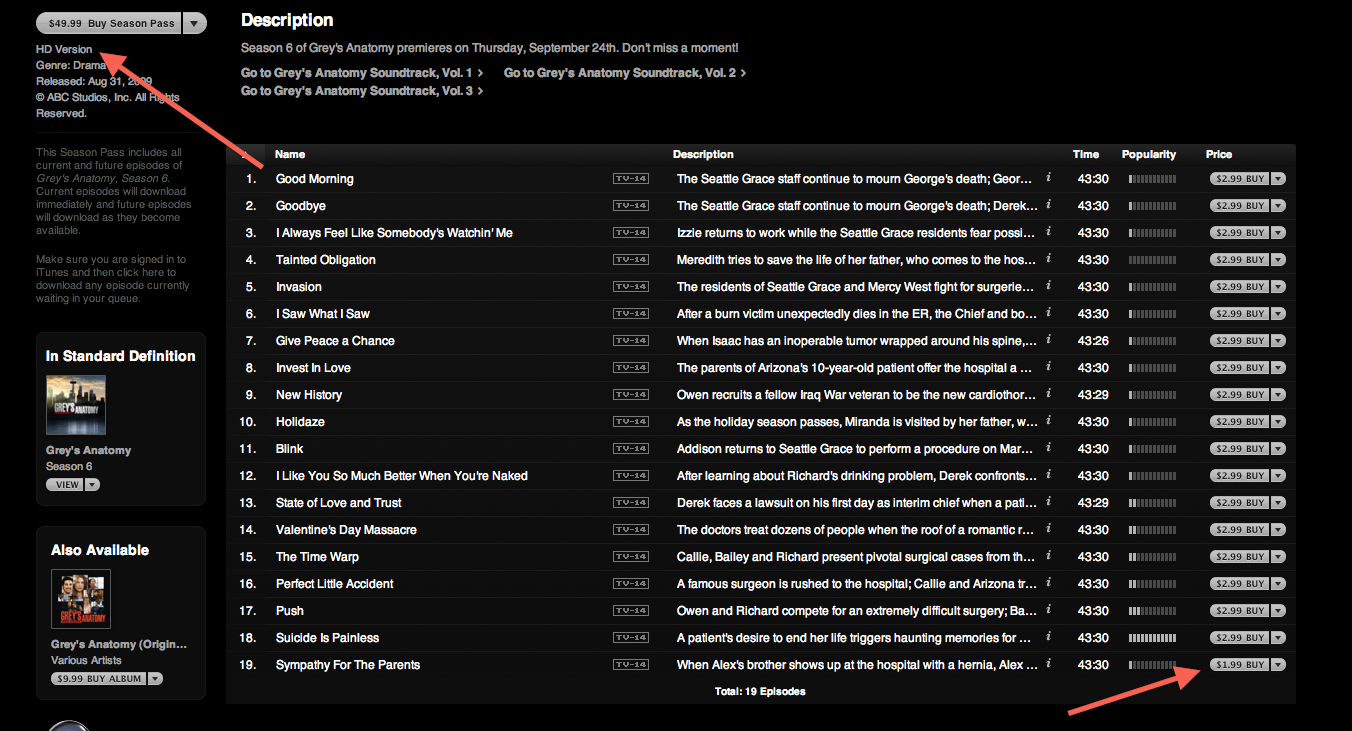Sort episodes by the Name column
The width and height of the screenshot is (1352, 731).
290,154
